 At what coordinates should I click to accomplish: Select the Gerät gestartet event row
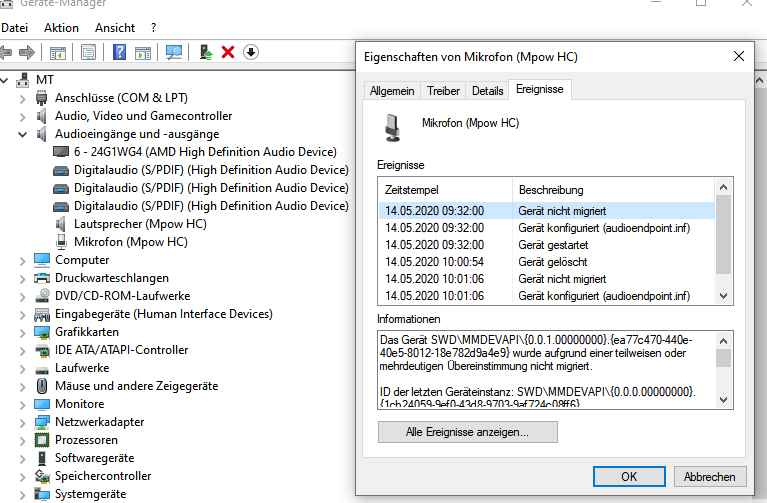click(x=547, y=245)
